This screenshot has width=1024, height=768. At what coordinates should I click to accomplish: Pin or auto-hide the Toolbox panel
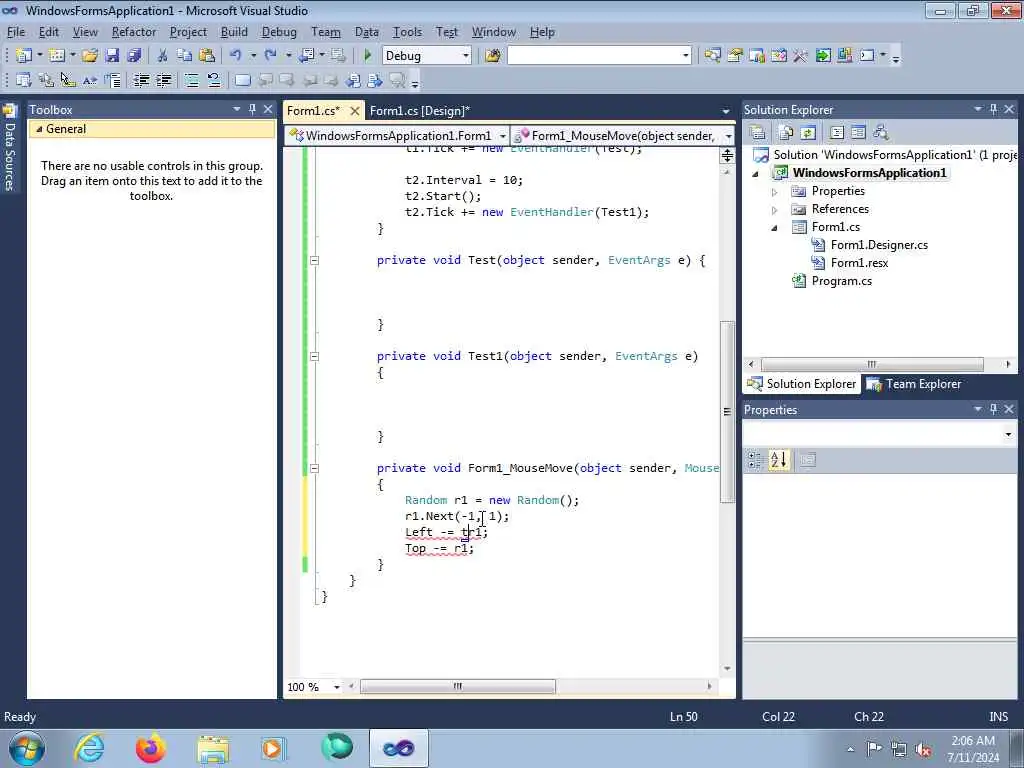pos(252,109)
